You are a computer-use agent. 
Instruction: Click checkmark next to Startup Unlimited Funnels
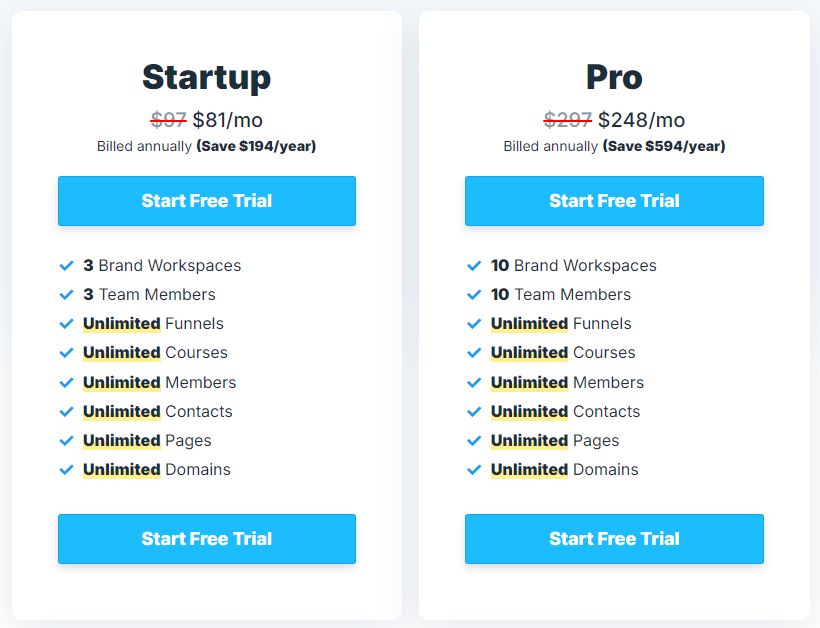(x=66, y=324)
